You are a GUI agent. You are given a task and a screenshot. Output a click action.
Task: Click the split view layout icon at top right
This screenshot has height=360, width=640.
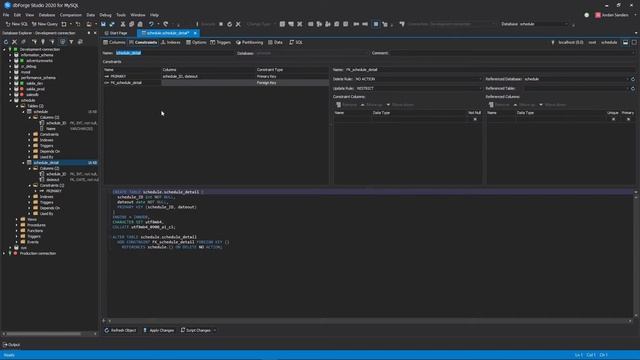[625, 42]
